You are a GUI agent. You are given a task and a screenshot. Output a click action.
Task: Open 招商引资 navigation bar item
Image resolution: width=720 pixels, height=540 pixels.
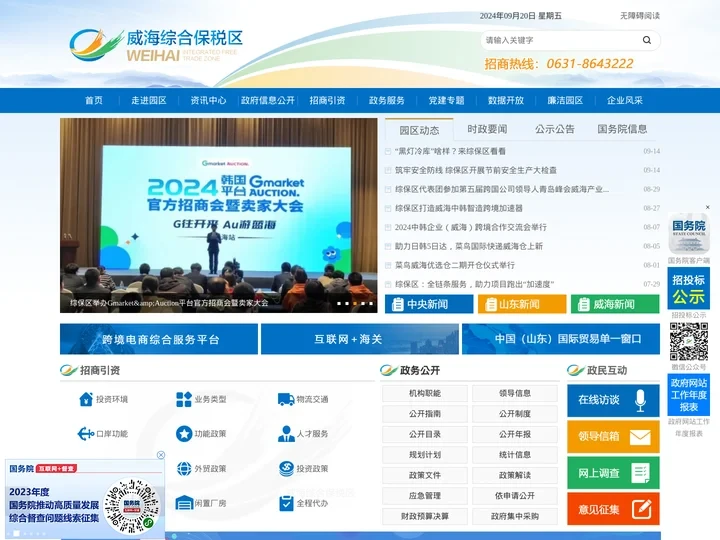pos(327,100)
